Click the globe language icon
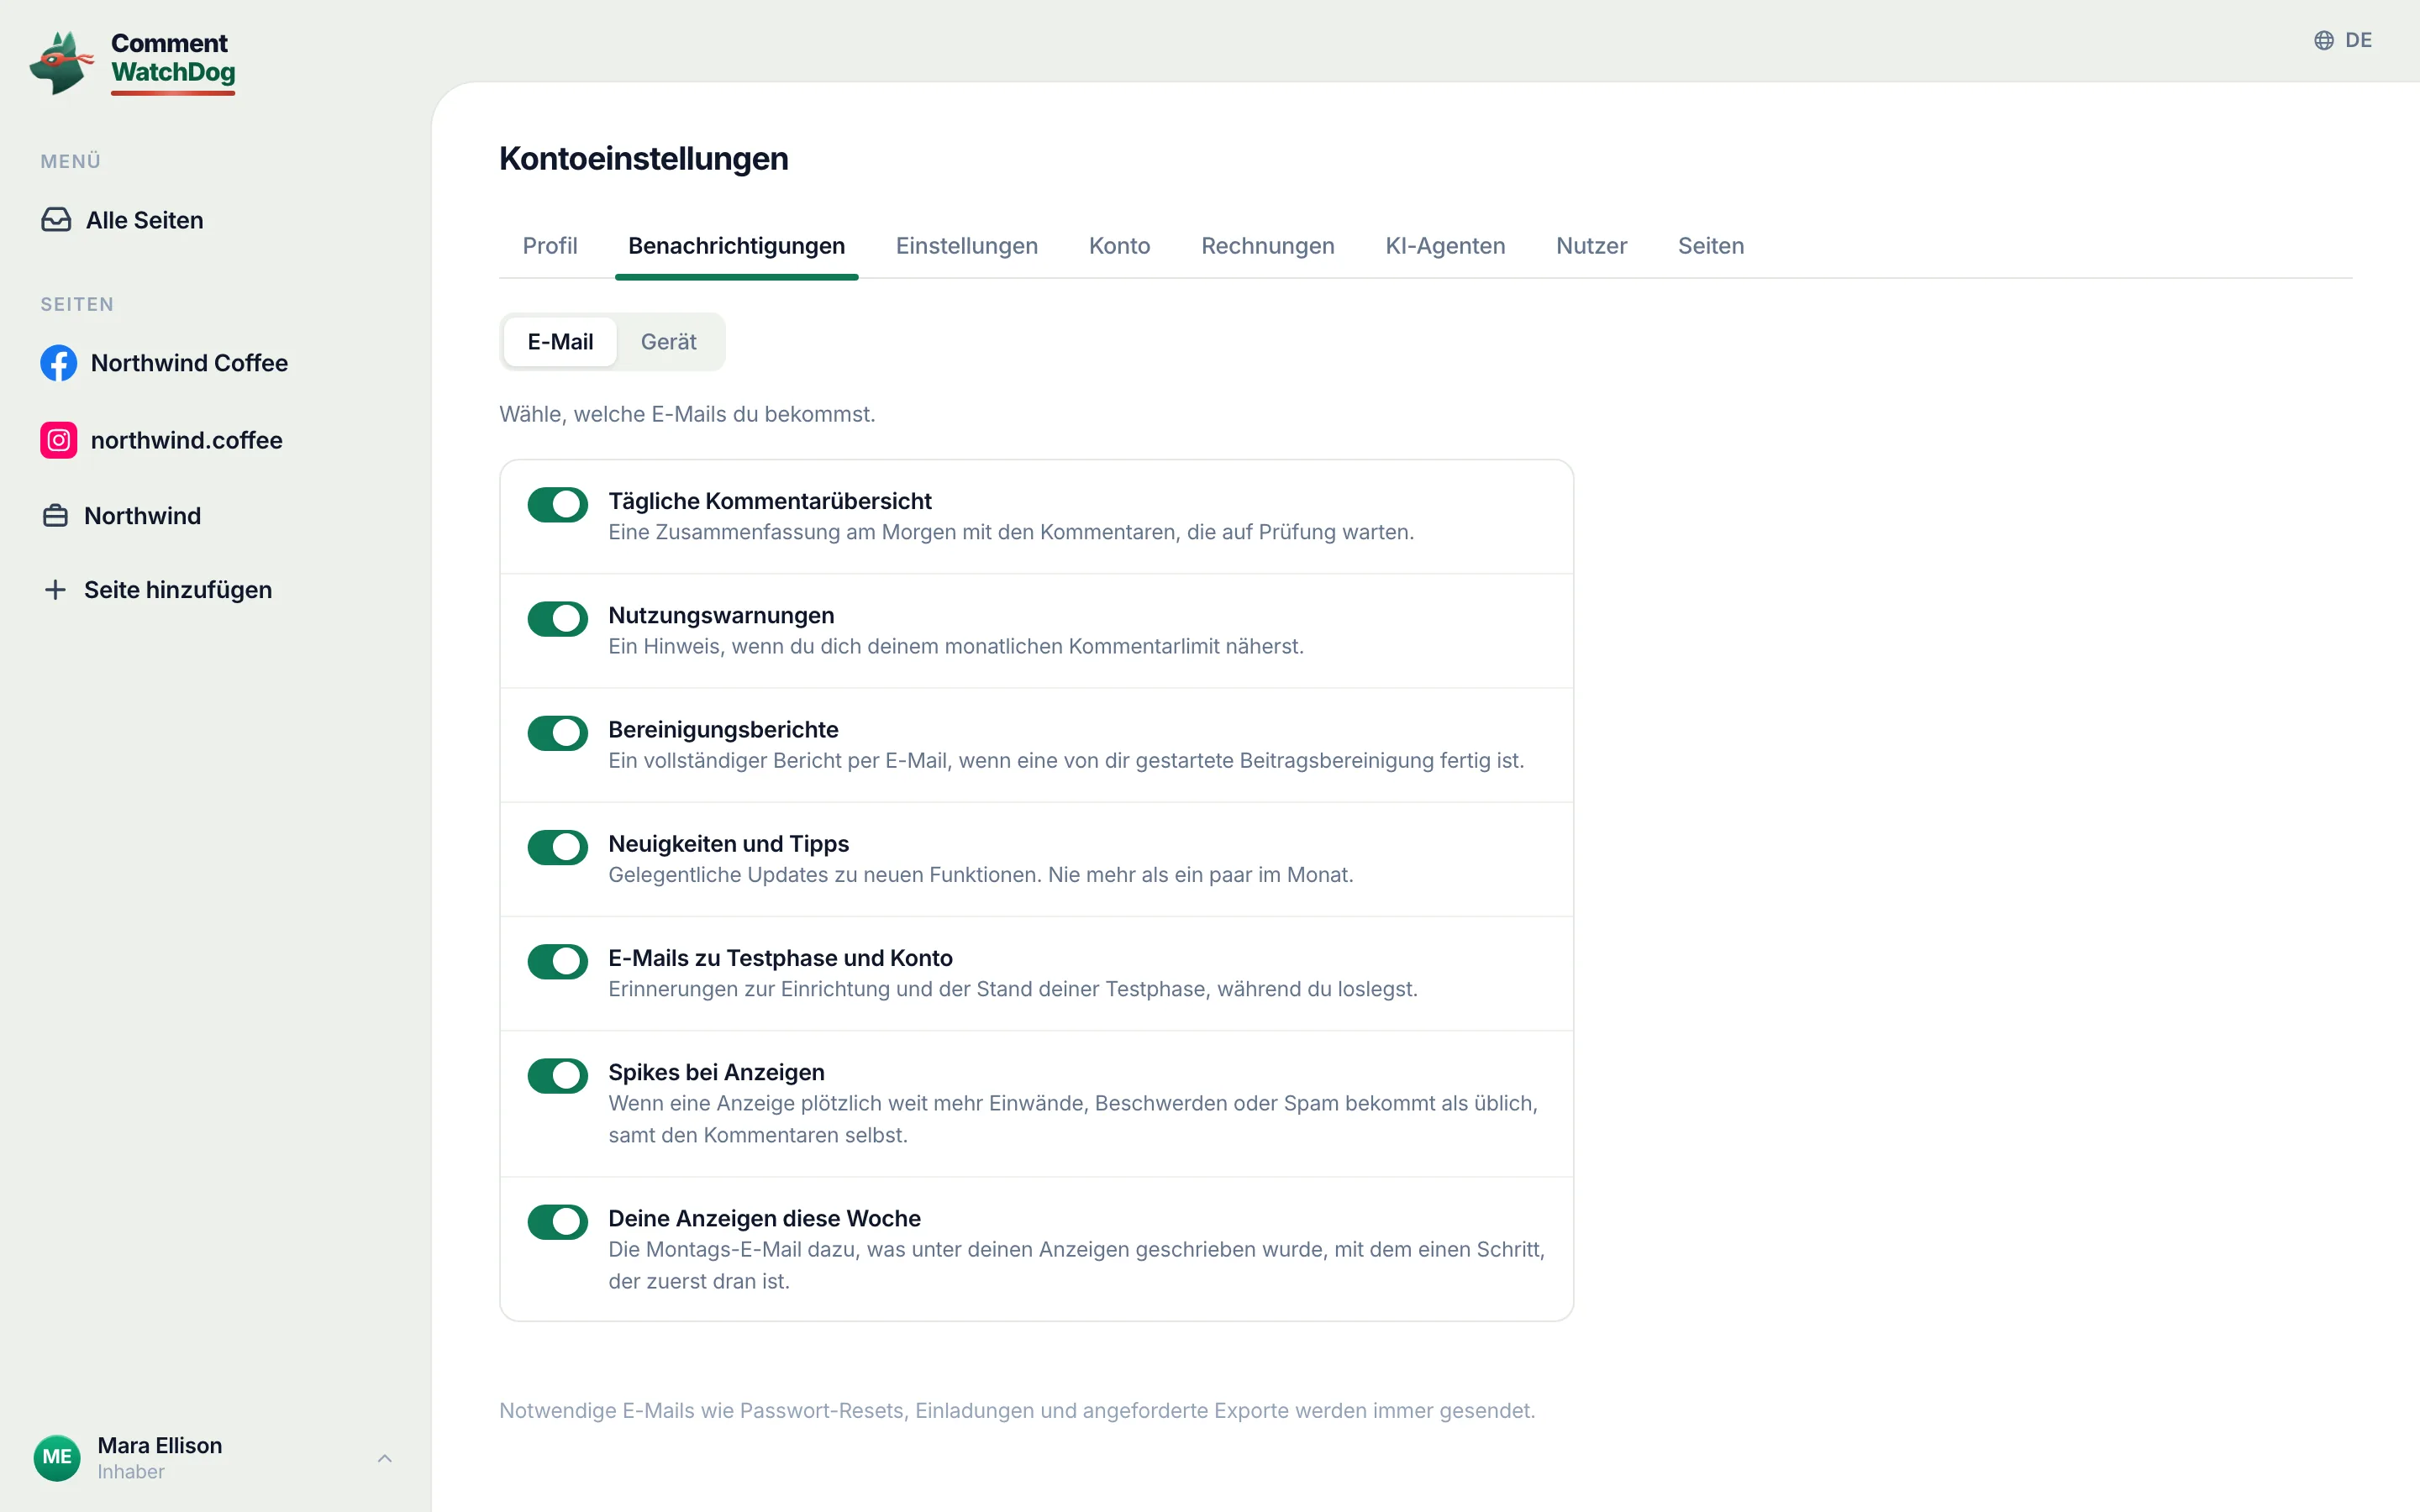The image size is (2420, 1512). point(2323,40)
